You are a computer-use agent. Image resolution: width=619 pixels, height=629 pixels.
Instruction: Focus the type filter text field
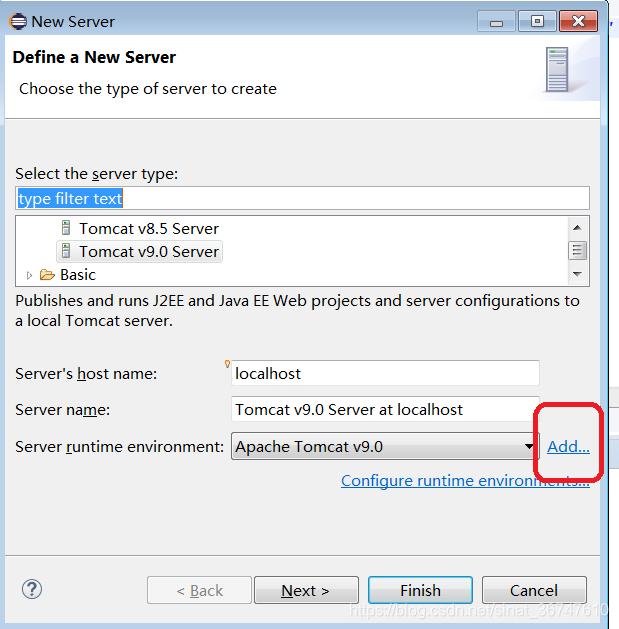point(302,198)
